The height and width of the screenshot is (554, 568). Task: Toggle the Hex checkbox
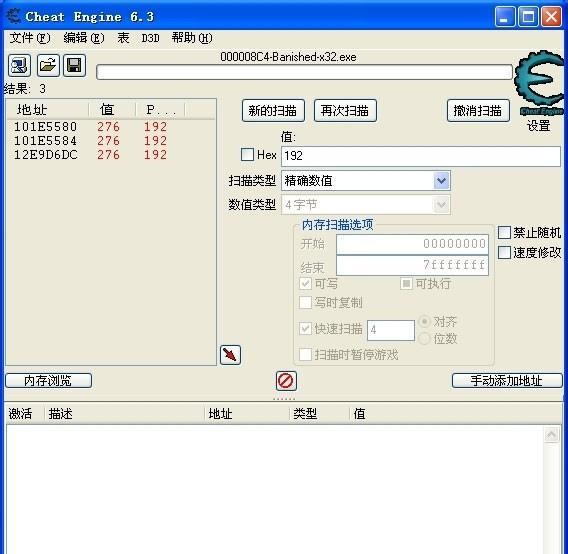coord(247,155)
